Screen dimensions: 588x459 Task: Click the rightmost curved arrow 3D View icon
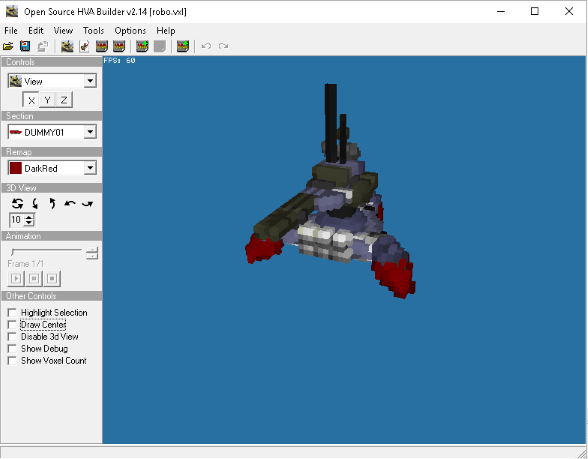tap(88, 204)
